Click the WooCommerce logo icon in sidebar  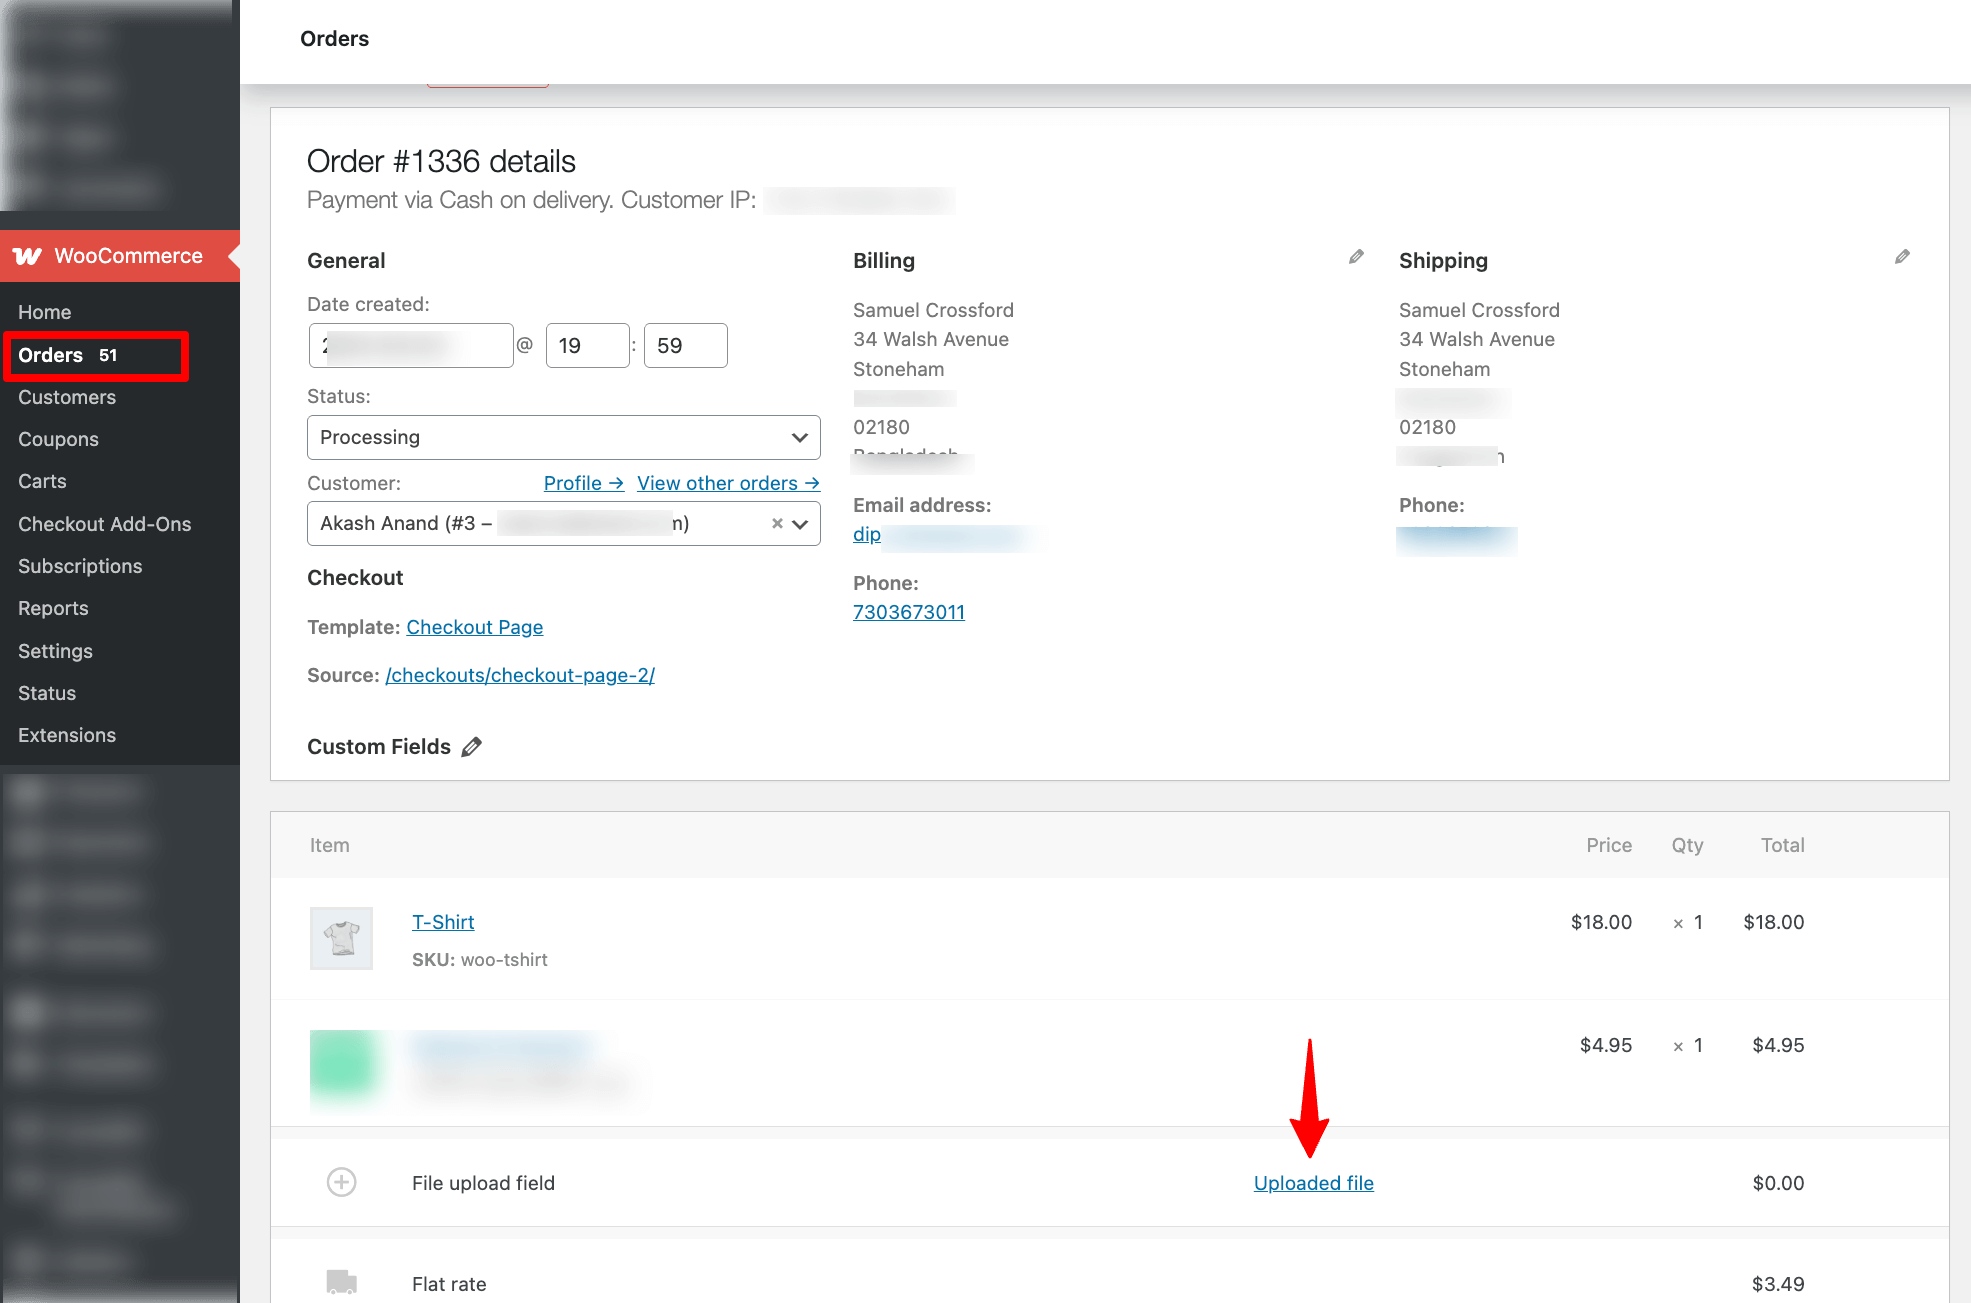[27, 256]
